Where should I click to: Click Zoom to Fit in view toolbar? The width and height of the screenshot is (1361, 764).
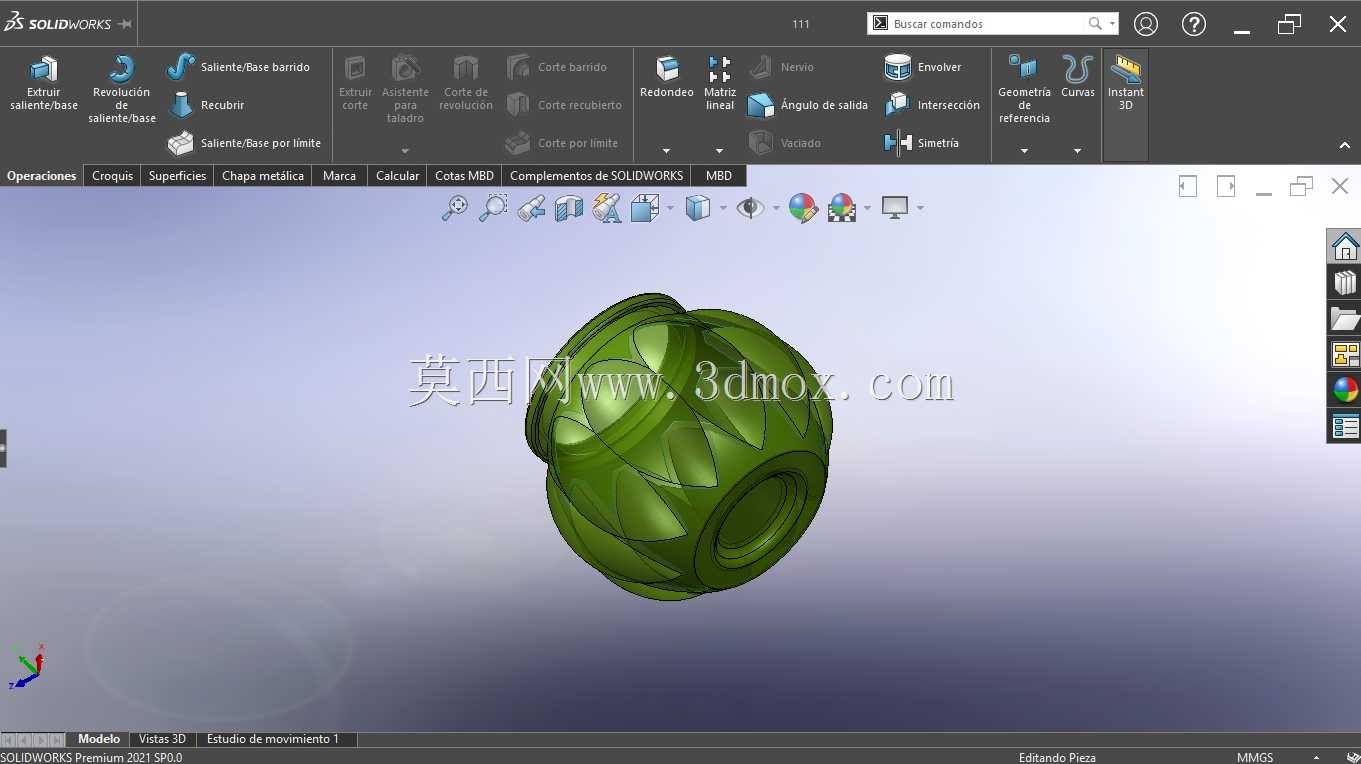click(x=455, y=208)
